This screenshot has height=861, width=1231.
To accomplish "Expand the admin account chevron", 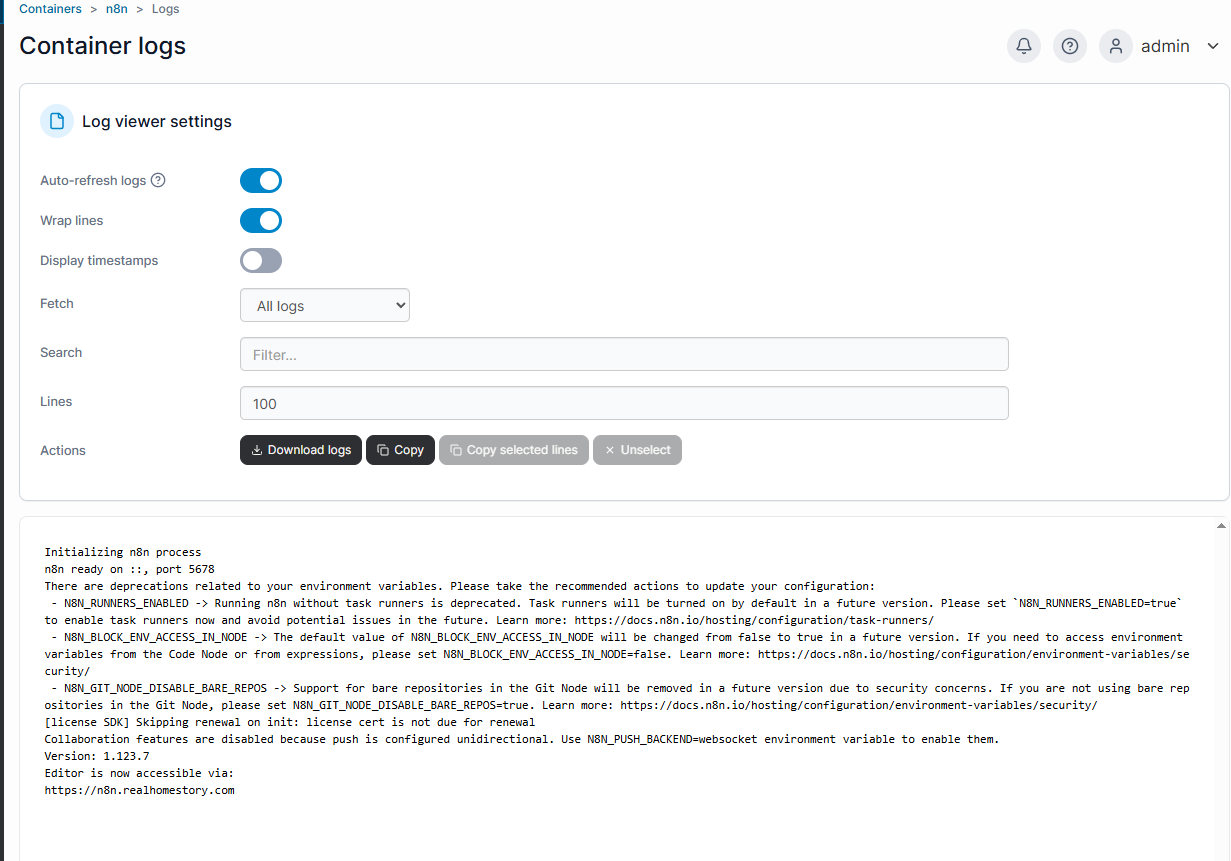I will [x=1213, y=46].
